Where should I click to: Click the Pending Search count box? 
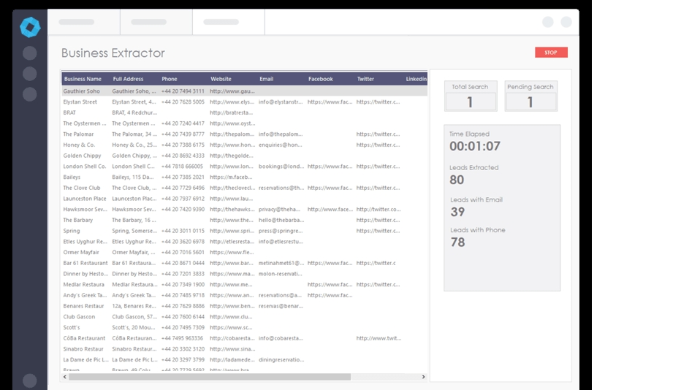point(531,102)
